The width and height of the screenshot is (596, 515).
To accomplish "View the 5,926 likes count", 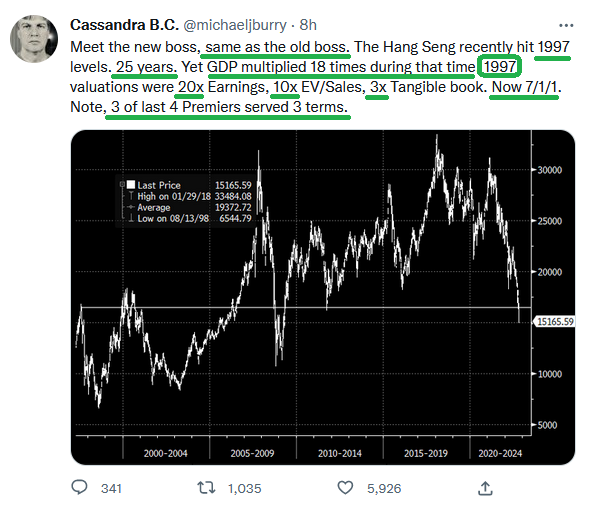I will click(x=384, y=488).
